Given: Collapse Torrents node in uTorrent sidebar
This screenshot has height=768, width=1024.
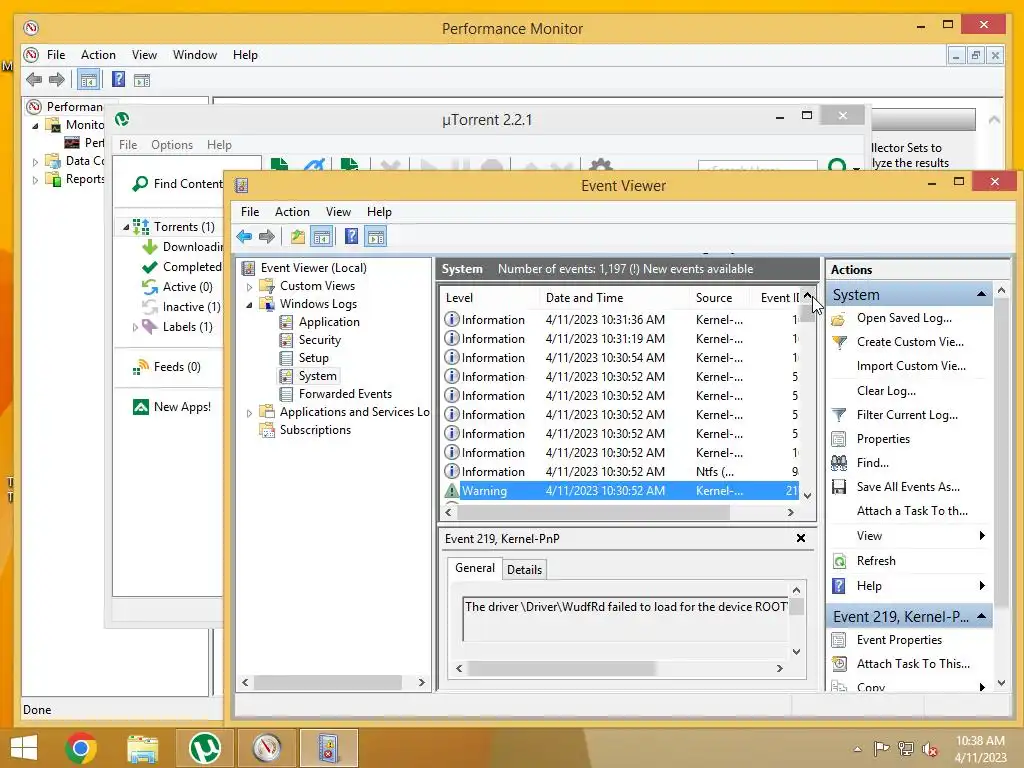Looking at the screenshot, I should tap(126, 227).
